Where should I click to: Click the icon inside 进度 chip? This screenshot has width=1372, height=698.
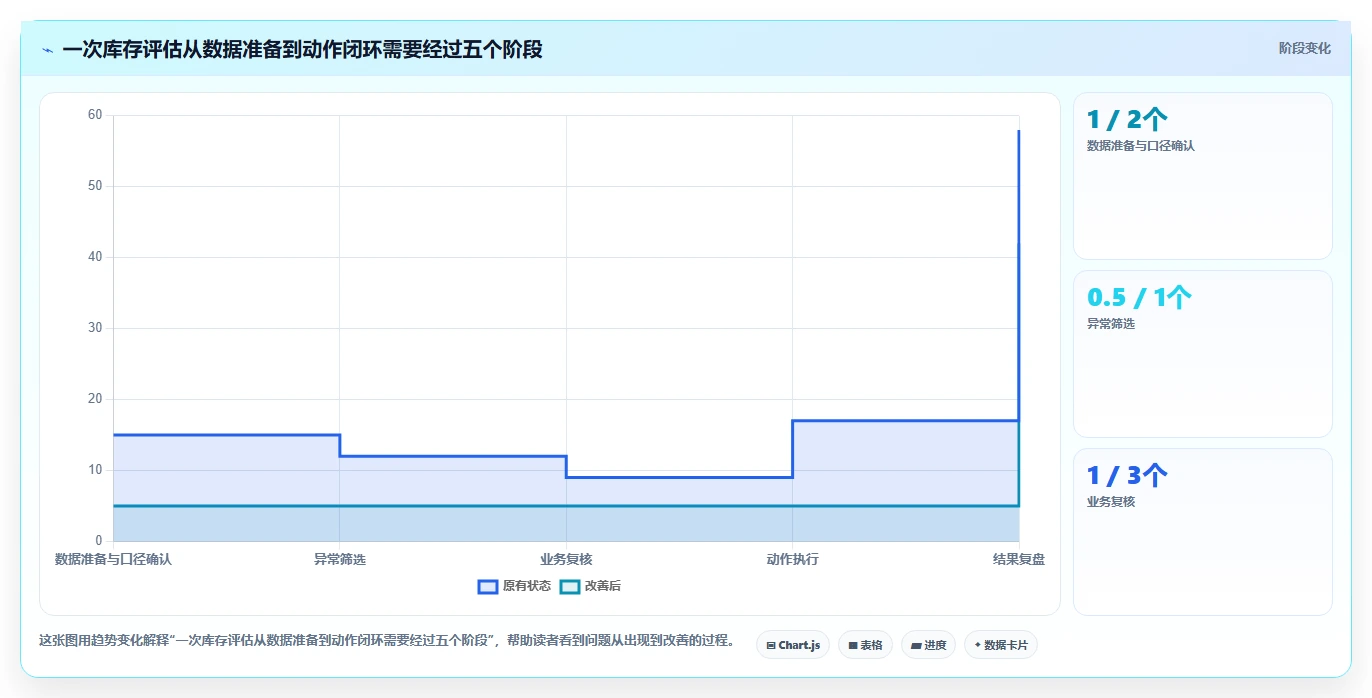click(x=916, y=646)
